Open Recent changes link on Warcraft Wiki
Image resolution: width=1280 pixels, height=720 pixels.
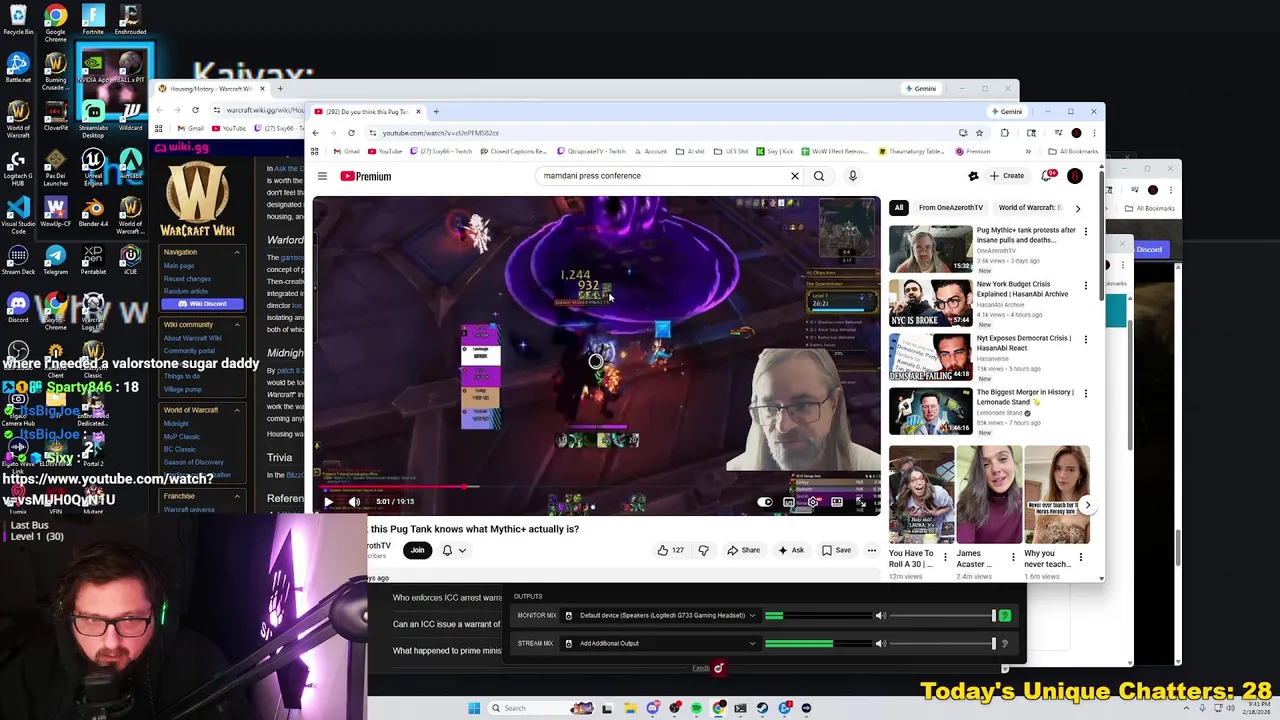(187, 279)
